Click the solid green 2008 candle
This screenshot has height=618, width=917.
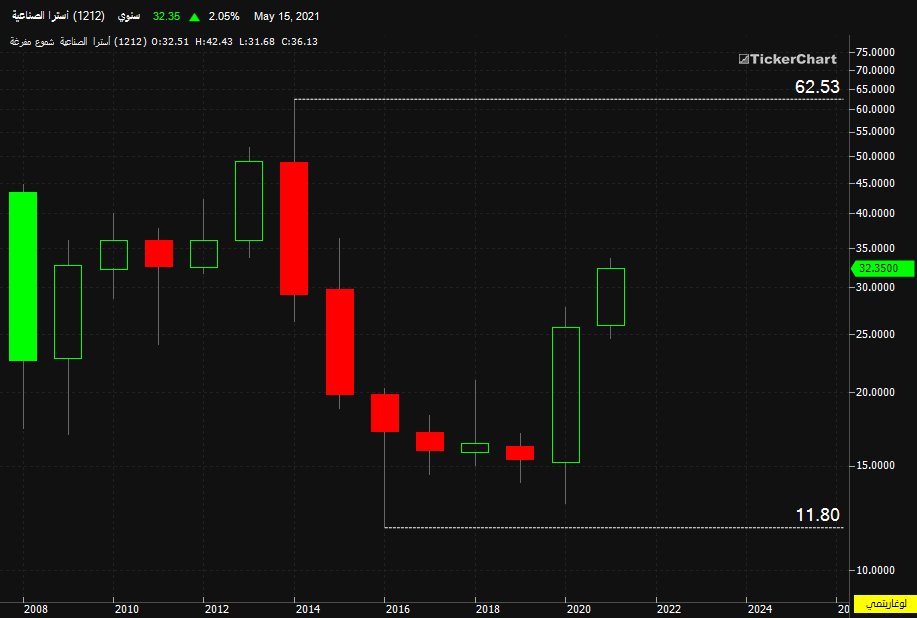pyautogui.click(x=23, y=276)
